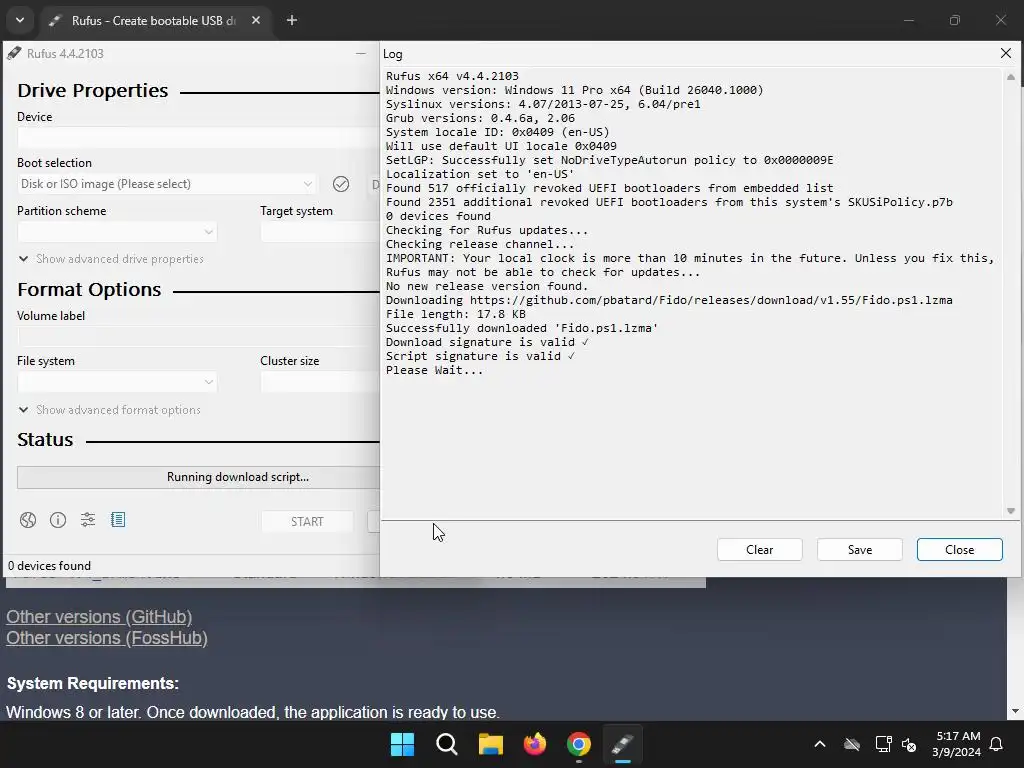Open the Partition scheme dropdown

[x=117, y=232]
